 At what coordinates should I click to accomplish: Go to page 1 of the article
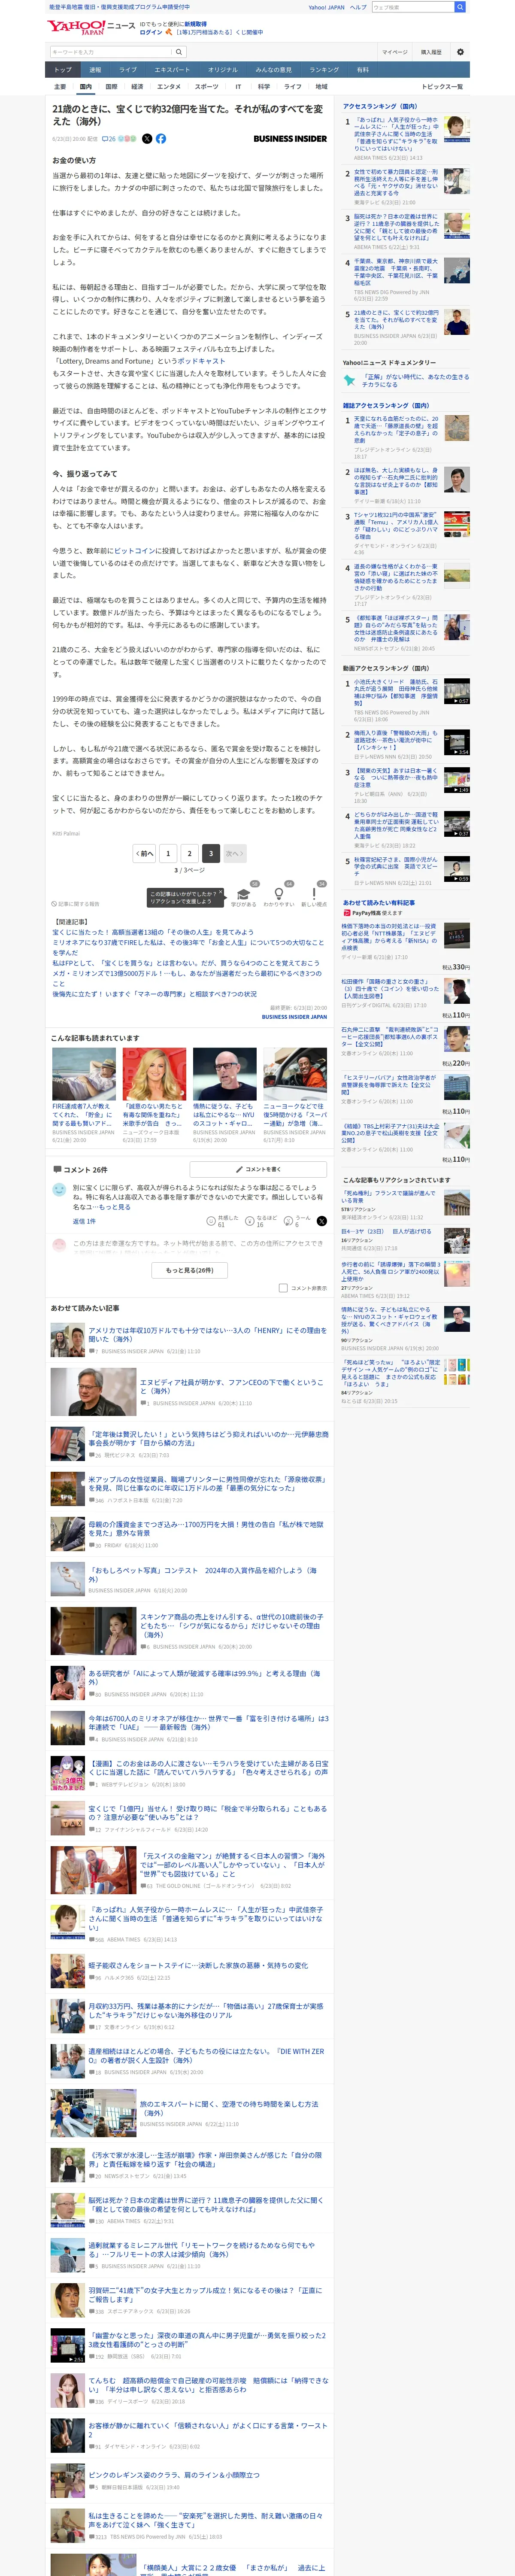(x=168, y=853)
